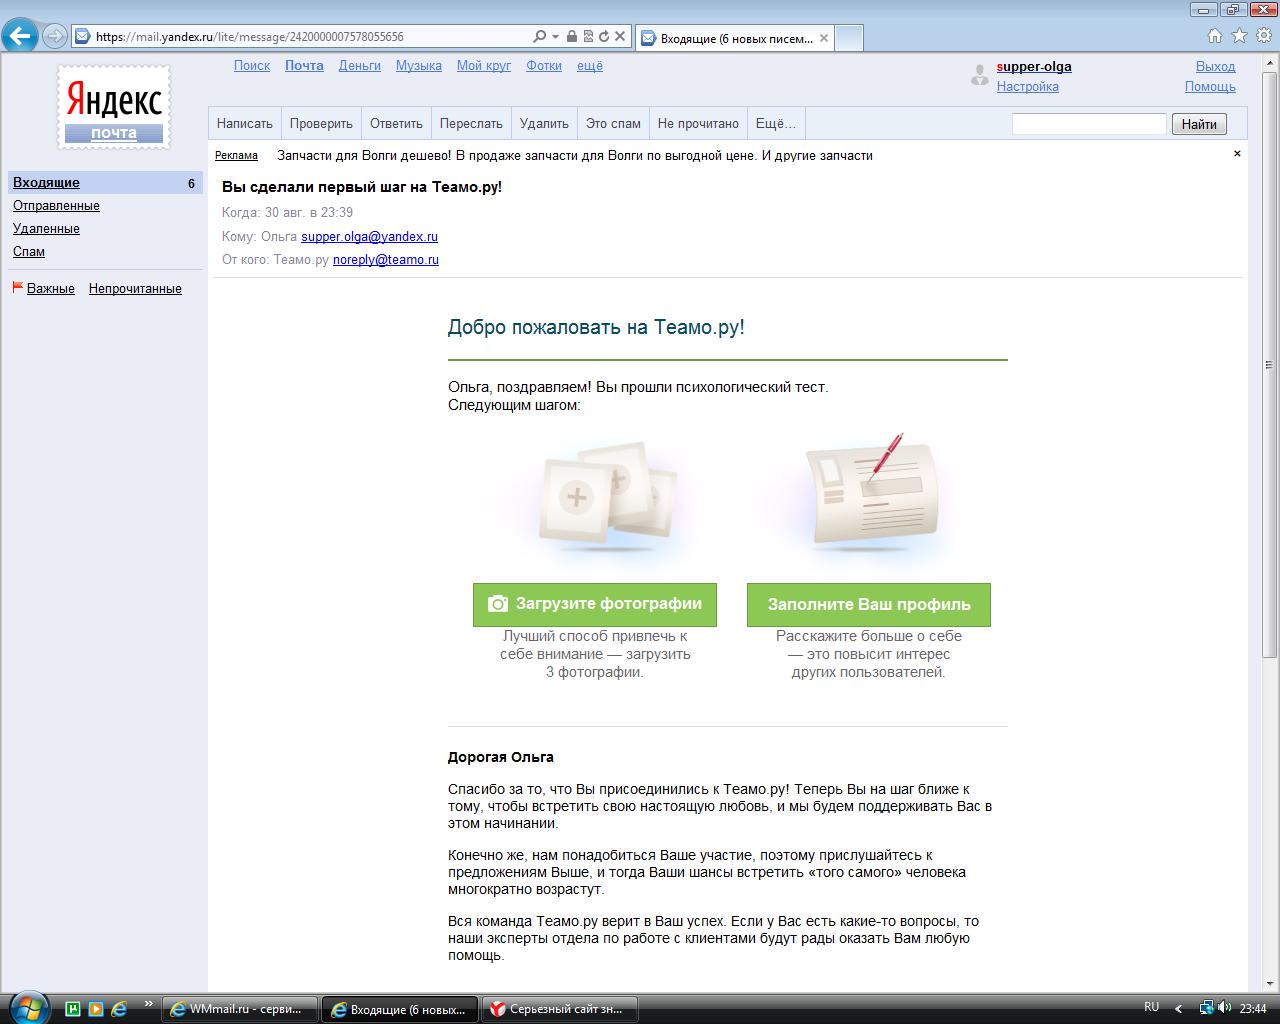Expand the quick launch overflow chevron
The width and height of the screenshot is (1280, 1024).
(149, 1004)
